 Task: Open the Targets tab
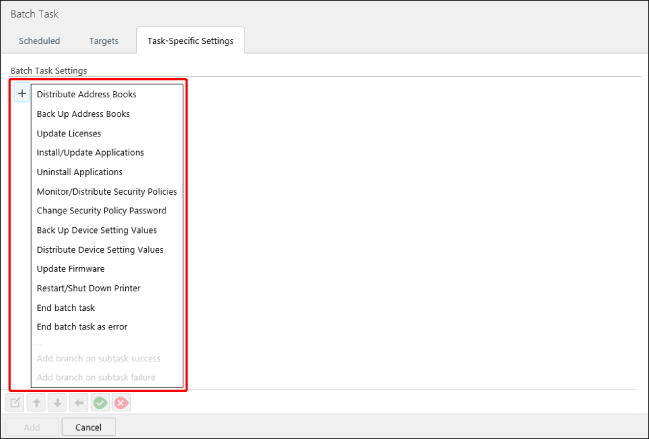click(104, 41)
